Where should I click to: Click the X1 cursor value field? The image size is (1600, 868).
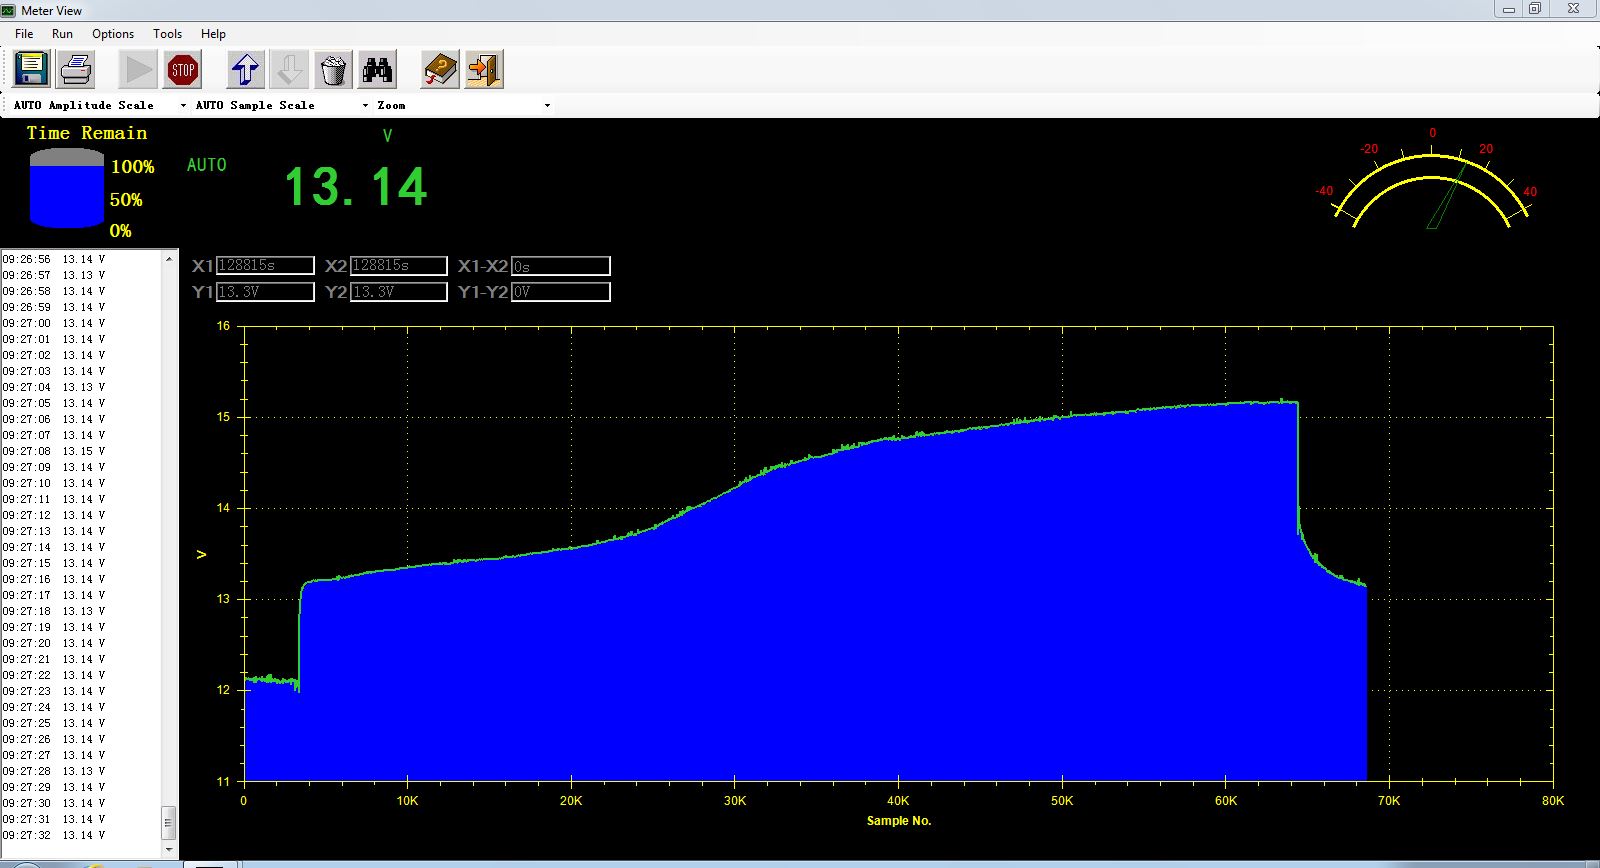click(265, 266)
